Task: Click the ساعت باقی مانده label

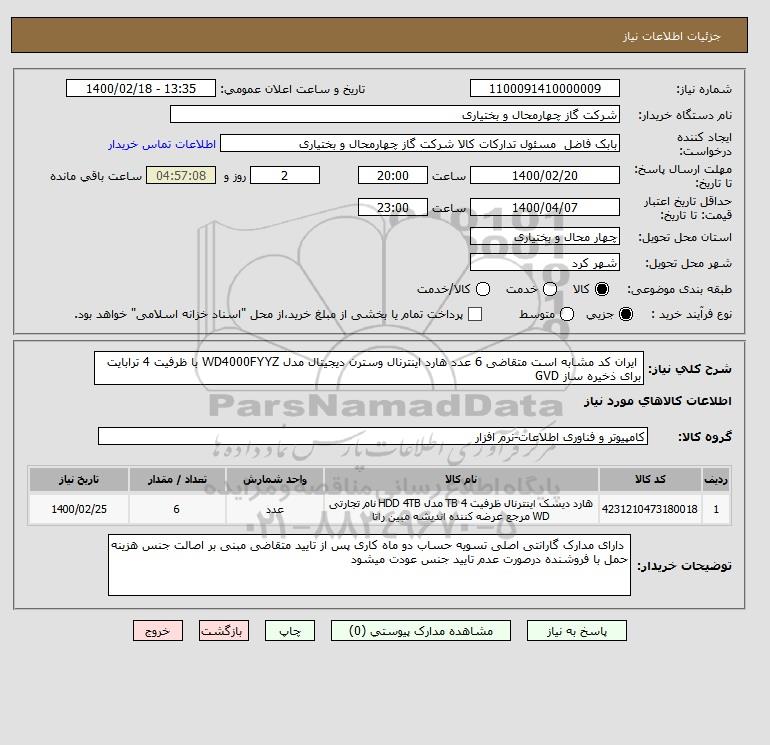Action: 96,176
